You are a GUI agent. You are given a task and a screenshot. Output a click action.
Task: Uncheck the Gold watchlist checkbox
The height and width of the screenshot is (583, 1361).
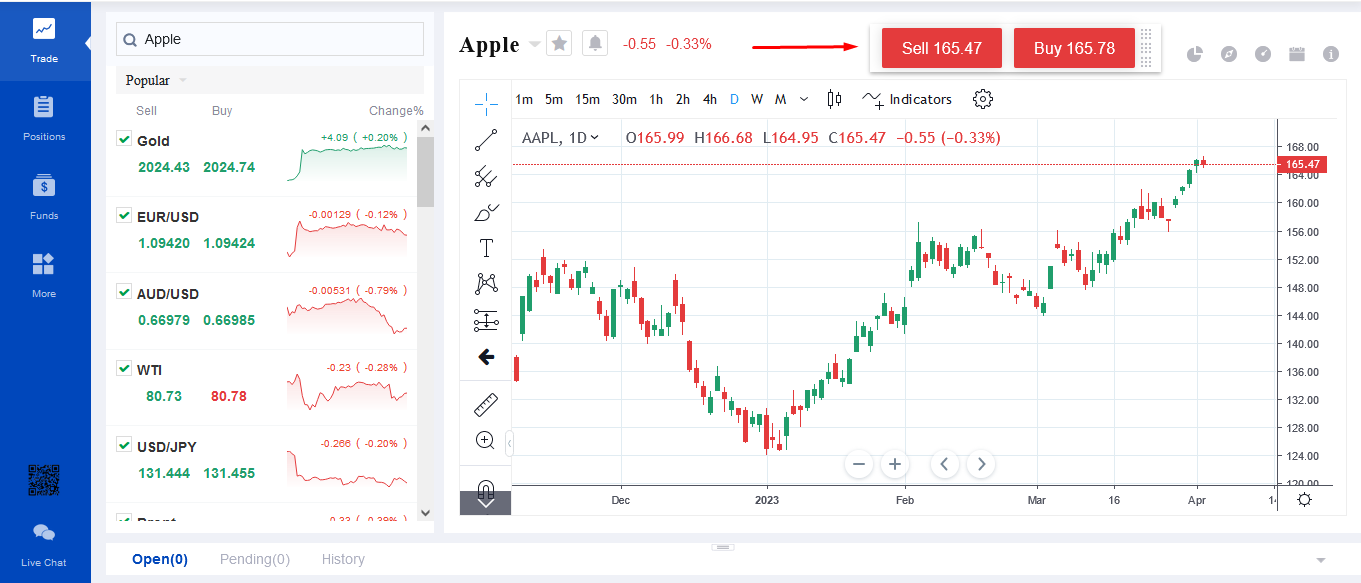[124, 139]
